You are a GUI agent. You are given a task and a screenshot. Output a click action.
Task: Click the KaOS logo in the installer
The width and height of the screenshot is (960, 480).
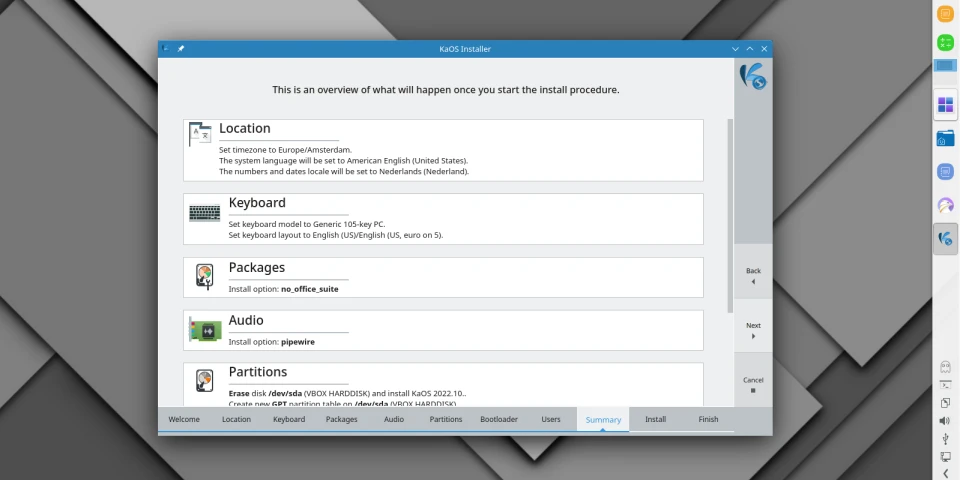pos(752,77)
